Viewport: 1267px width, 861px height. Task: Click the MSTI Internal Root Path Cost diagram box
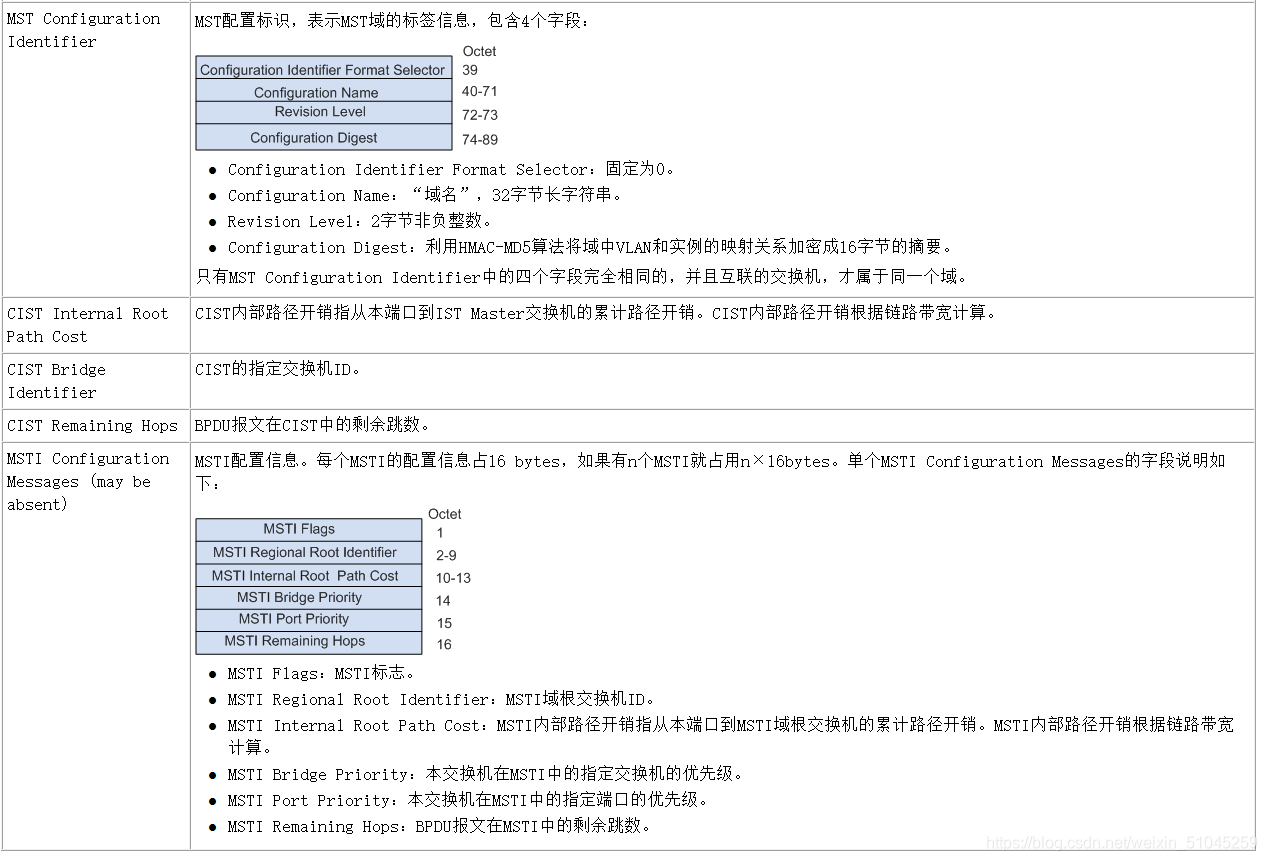[308, 575]
